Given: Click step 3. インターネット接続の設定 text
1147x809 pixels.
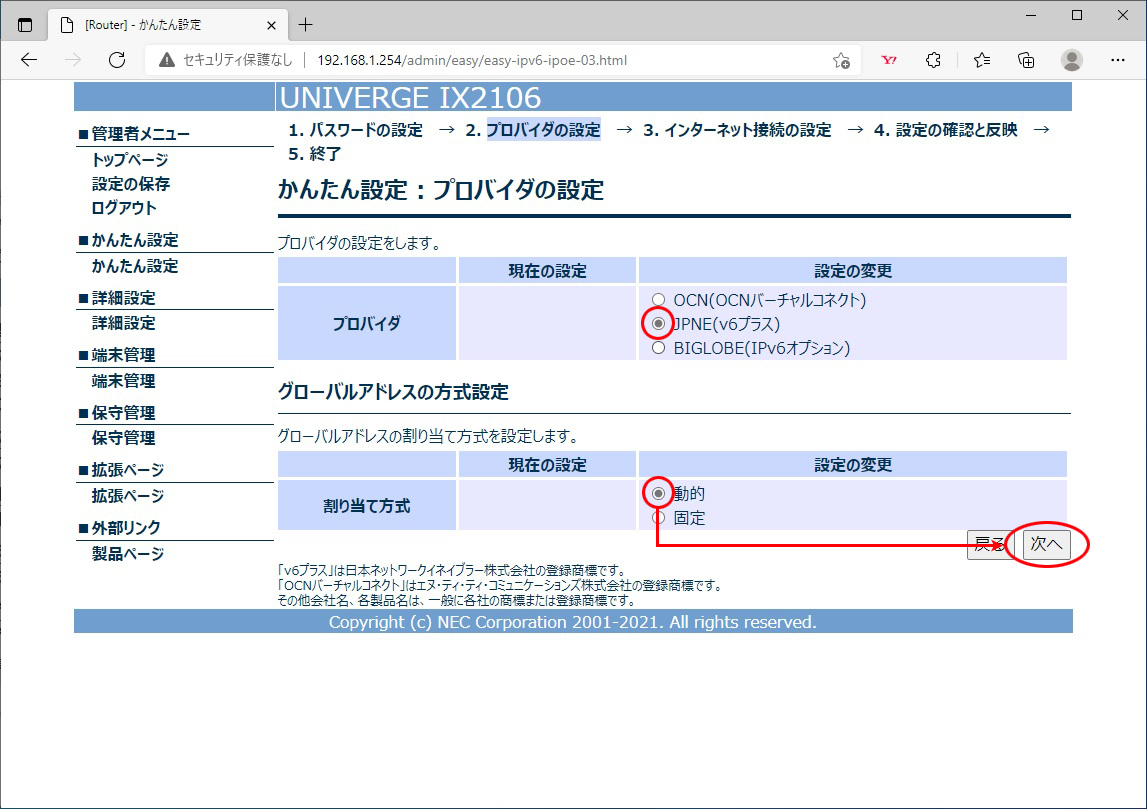Looking at the screenshot, I should click(x=737, y=130).
